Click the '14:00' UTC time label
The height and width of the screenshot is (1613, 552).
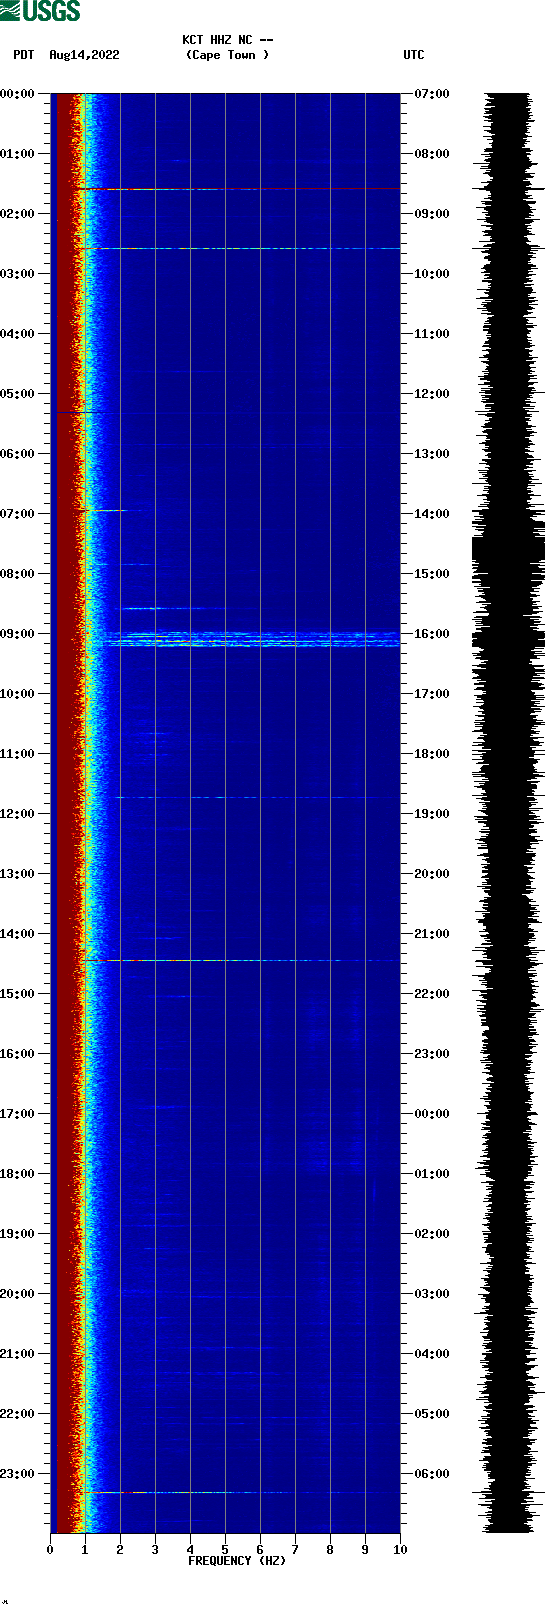coord(432,514)
